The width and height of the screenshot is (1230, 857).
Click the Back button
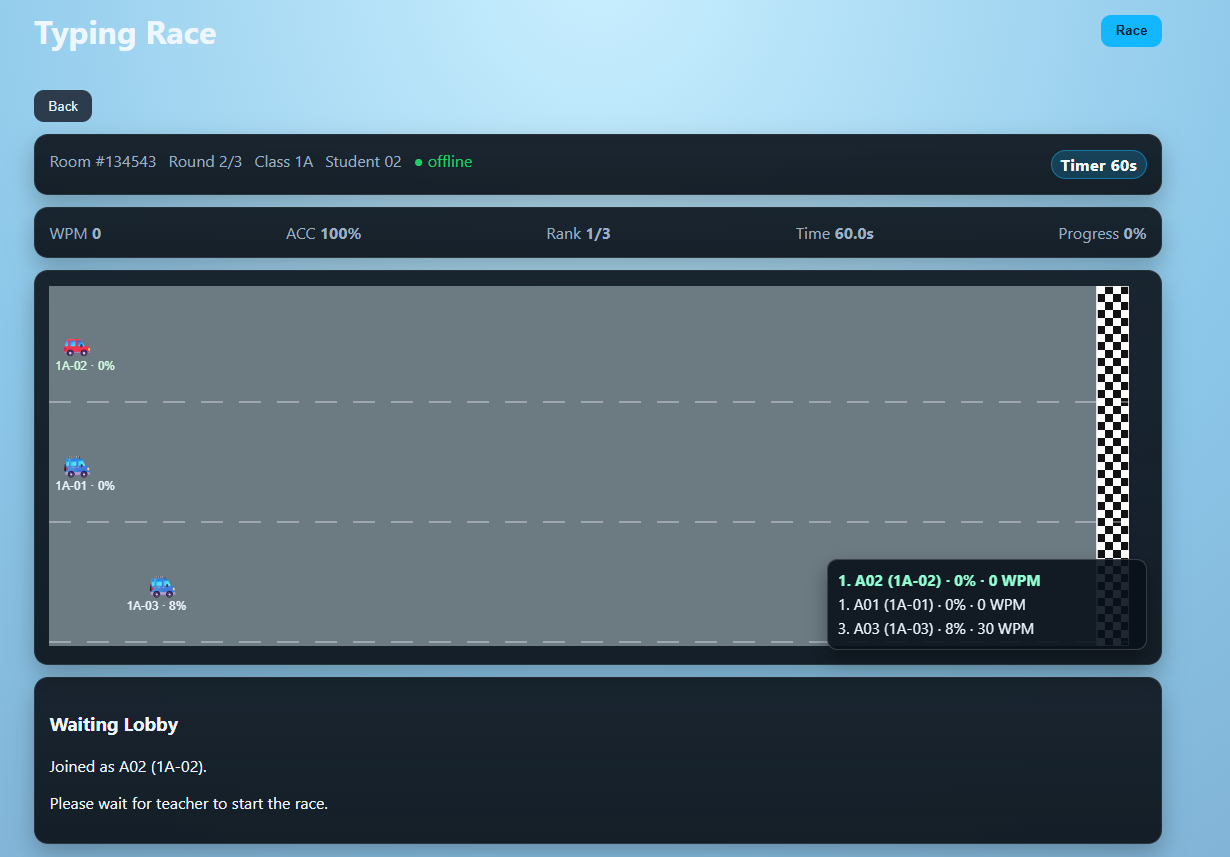(63, 106)
